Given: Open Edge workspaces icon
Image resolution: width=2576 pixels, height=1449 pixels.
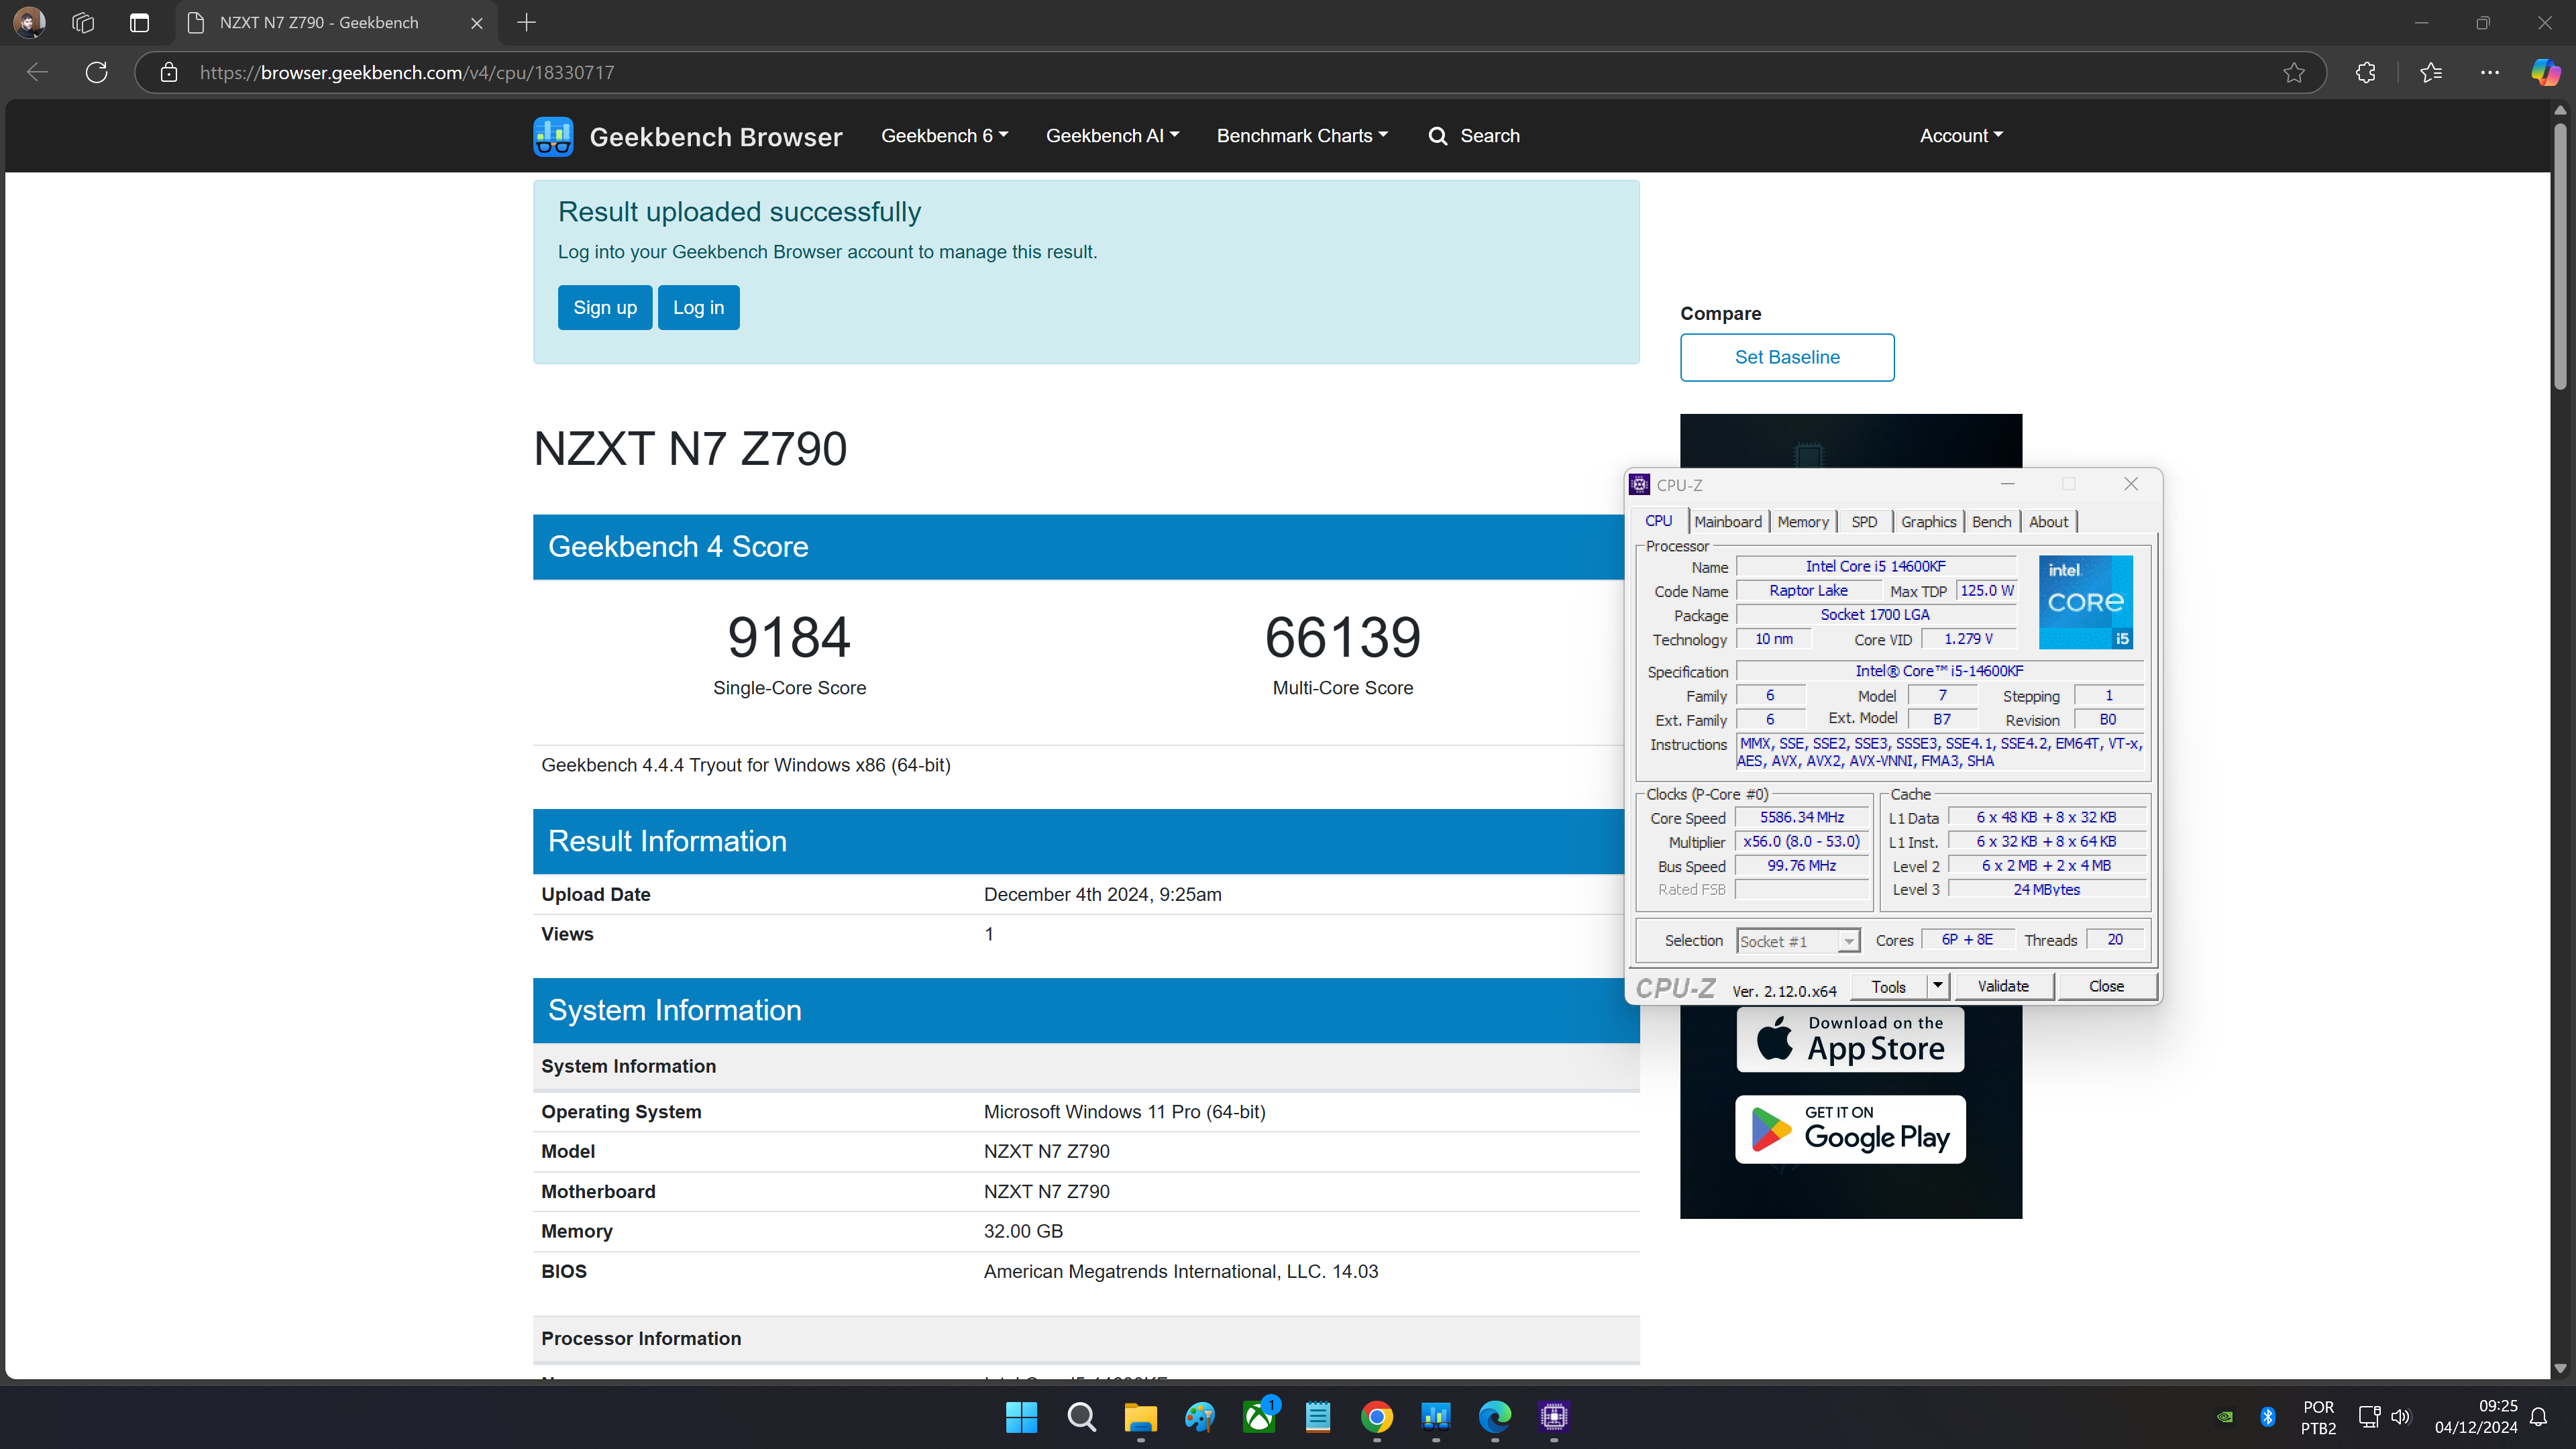Looking at the screenshot, I should [x=83, y=22].
